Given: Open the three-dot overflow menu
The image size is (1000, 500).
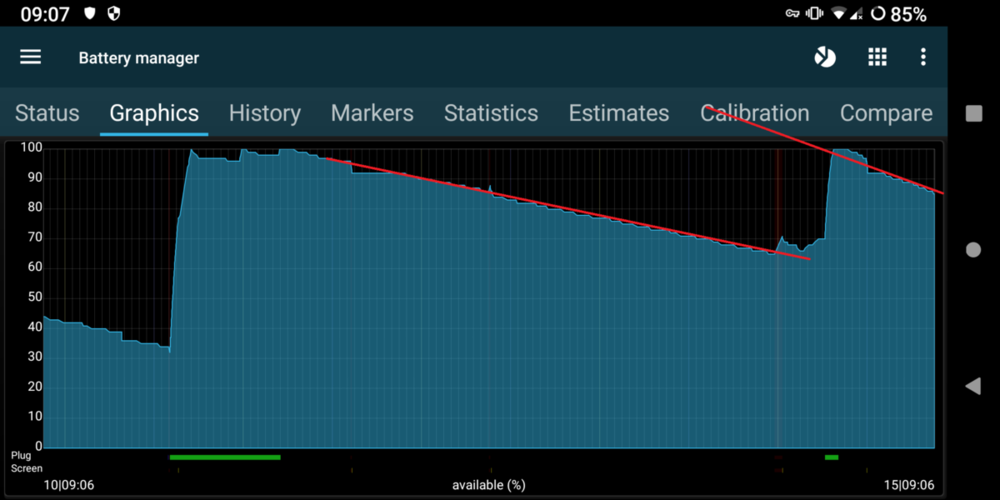Looking at the screenshot, I should click(x=923, y=57).
